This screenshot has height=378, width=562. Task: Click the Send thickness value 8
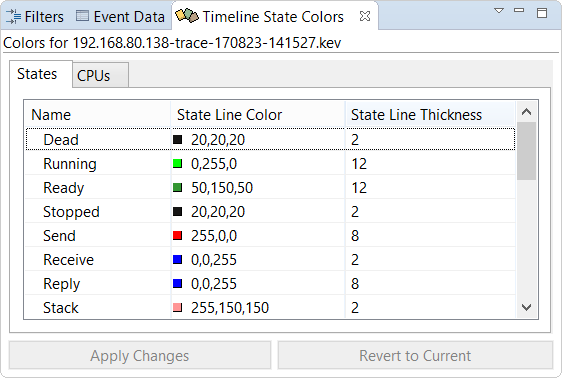click(x=355, y=236)
